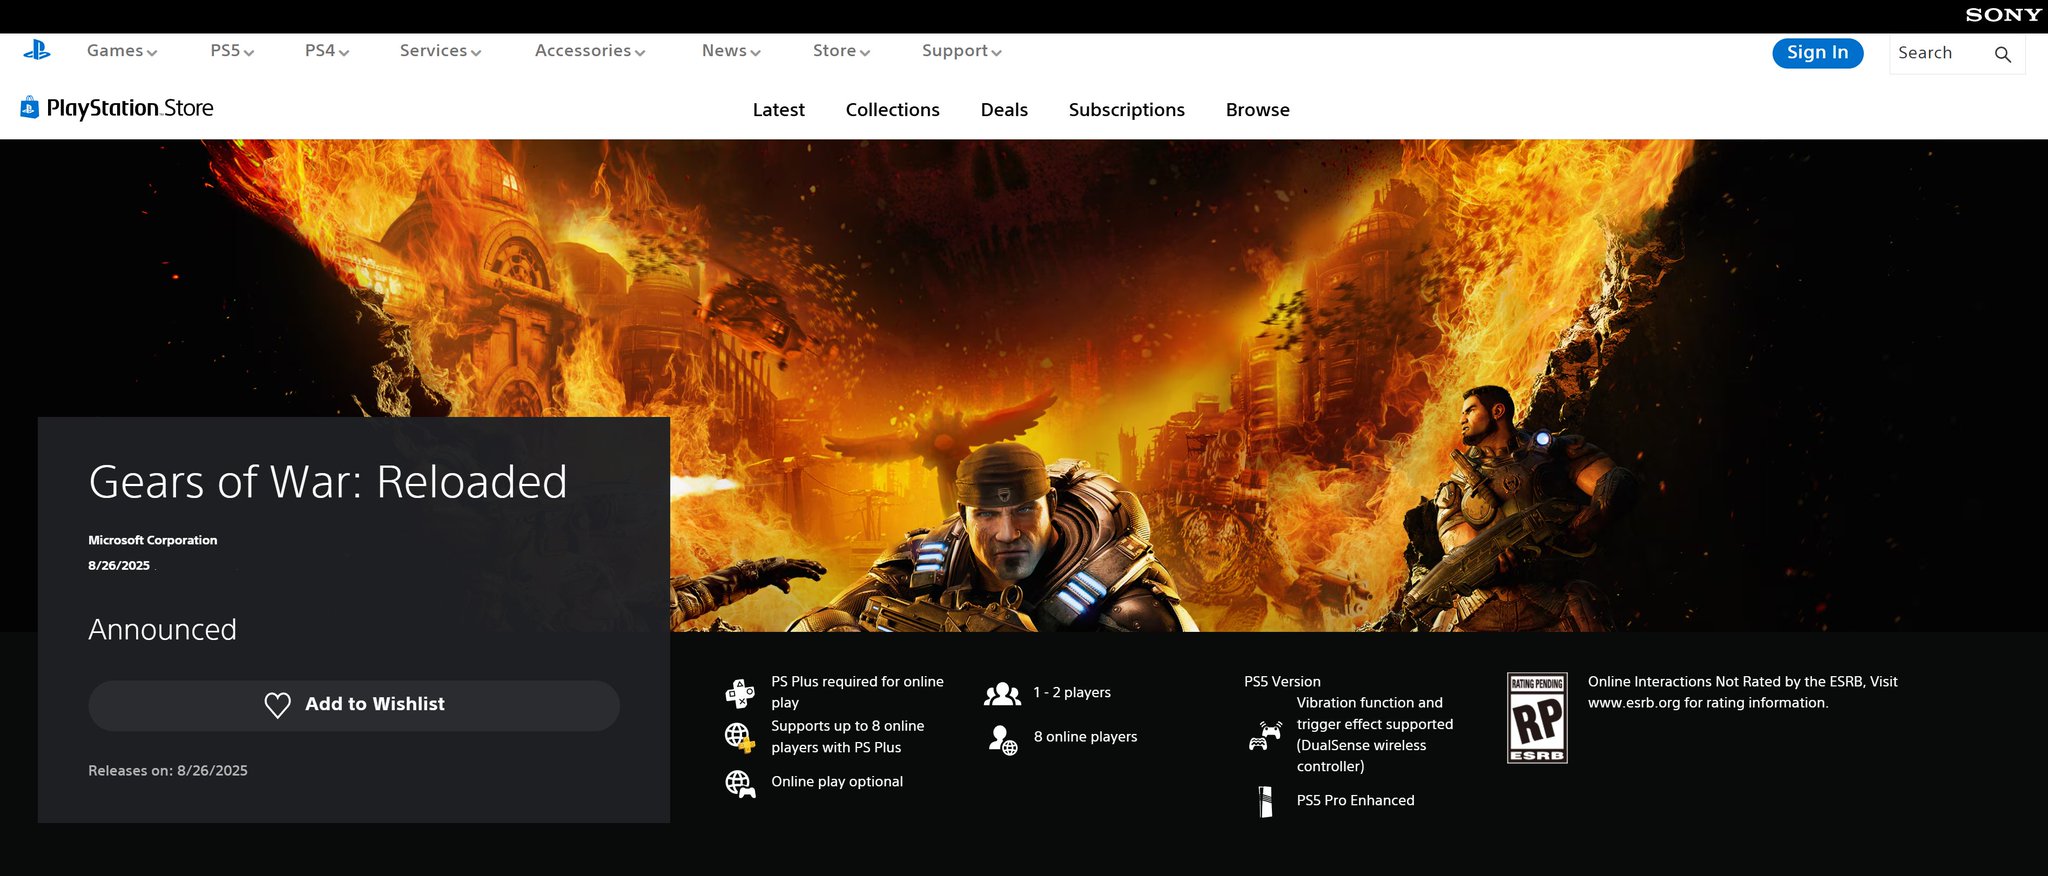Screen dimensions: 2048x876
Task: Switch to the Deals tab
Action: point(1004,110)
